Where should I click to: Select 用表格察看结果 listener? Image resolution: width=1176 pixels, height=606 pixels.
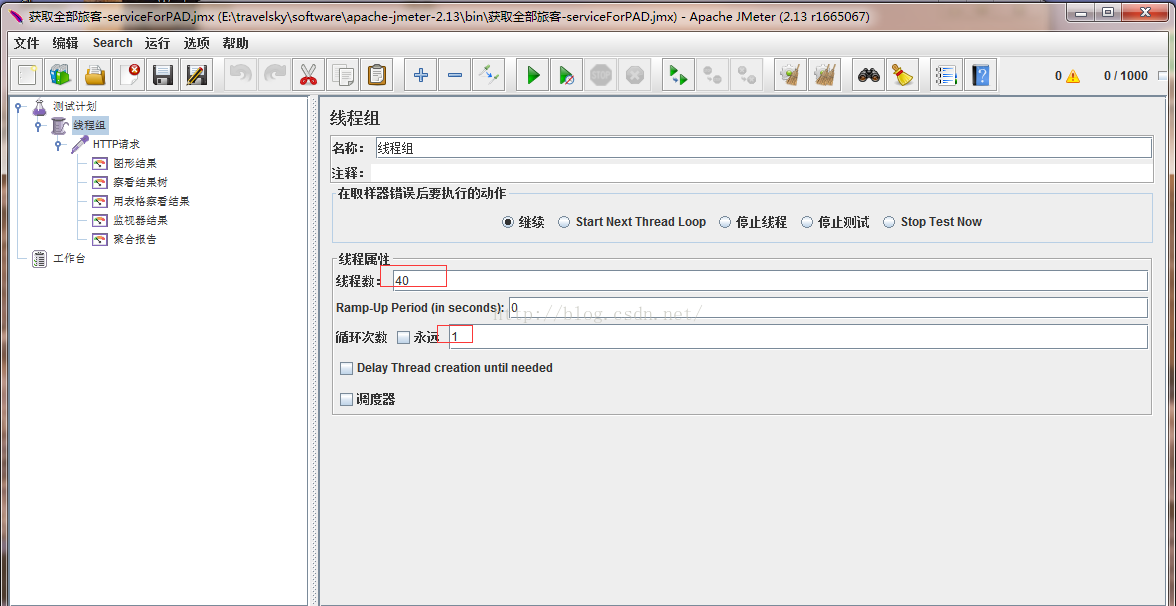[151, 202]
